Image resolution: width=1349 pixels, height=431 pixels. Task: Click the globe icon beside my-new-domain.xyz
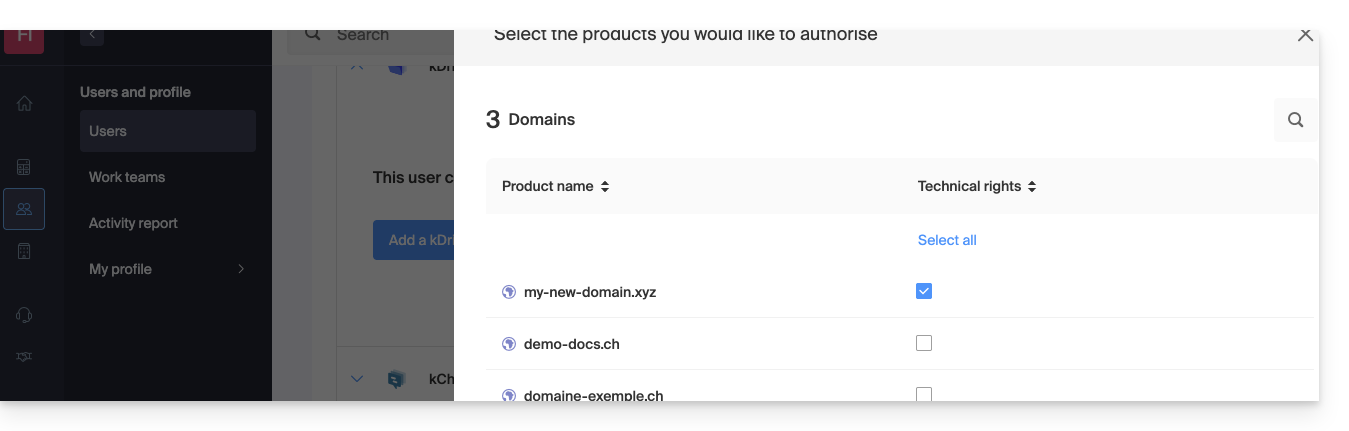pos(509,292)
